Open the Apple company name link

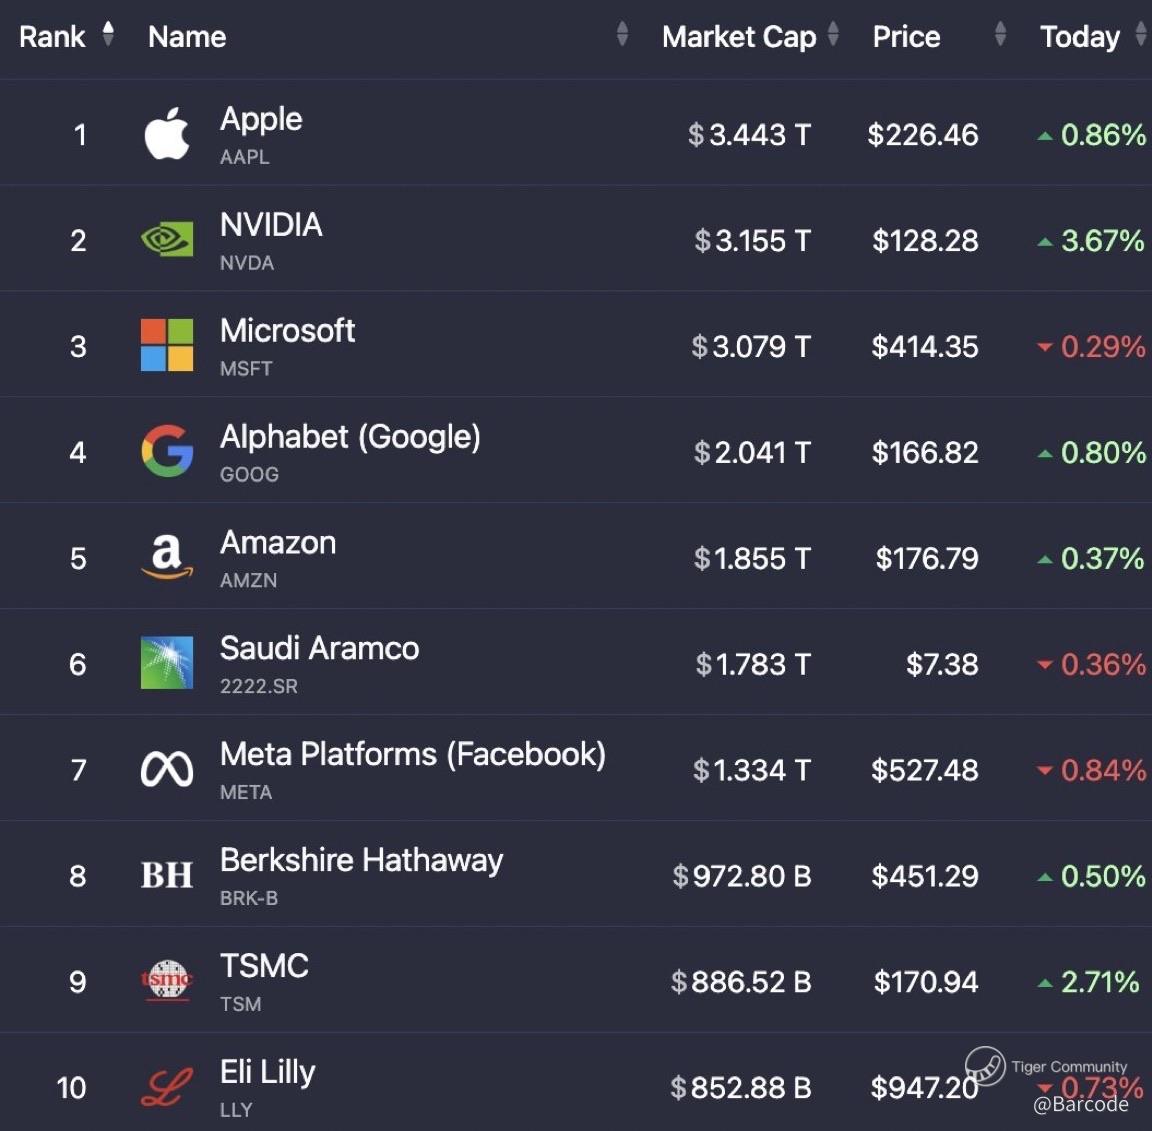tap(261, 119)
